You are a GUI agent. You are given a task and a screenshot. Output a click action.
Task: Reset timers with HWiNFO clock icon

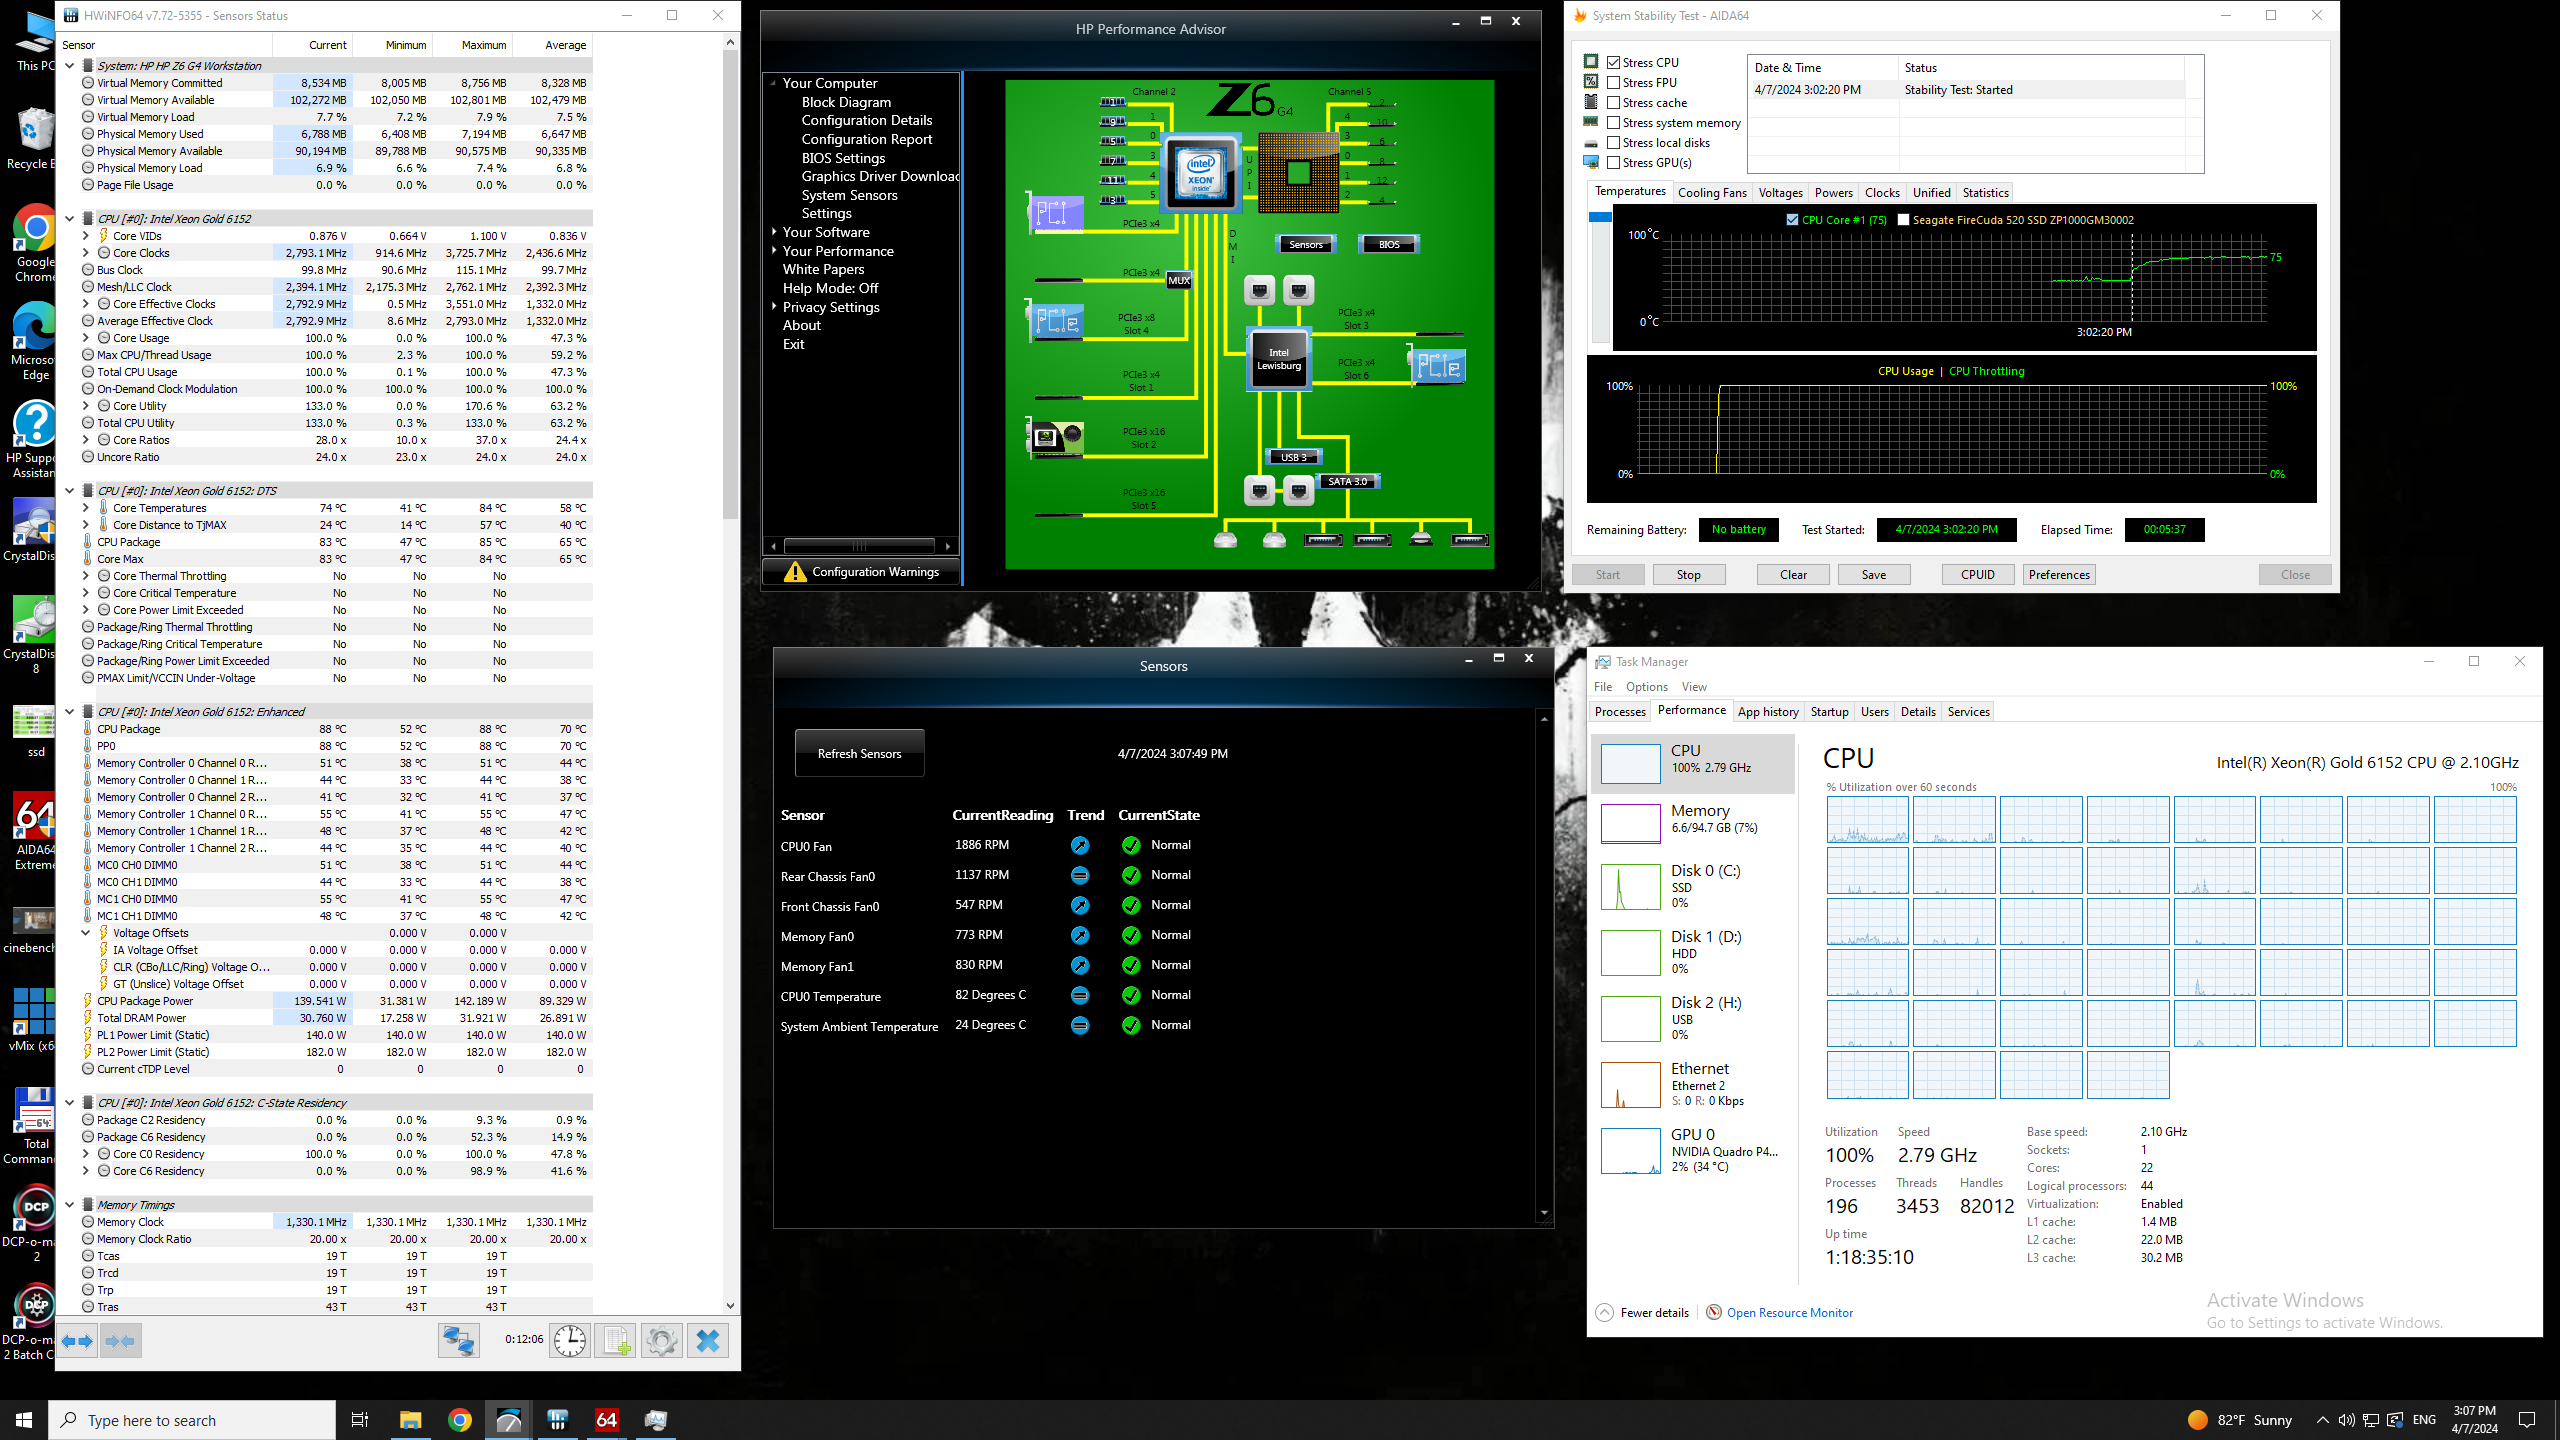[568, 1340]
